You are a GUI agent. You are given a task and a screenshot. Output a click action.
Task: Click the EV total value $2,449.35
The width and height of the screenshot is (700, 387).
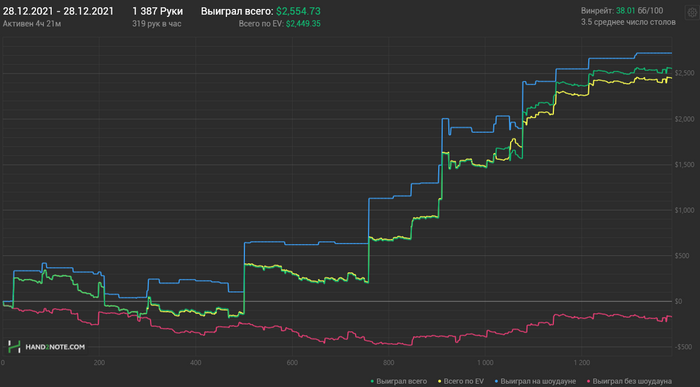click(x=303, y=24)
